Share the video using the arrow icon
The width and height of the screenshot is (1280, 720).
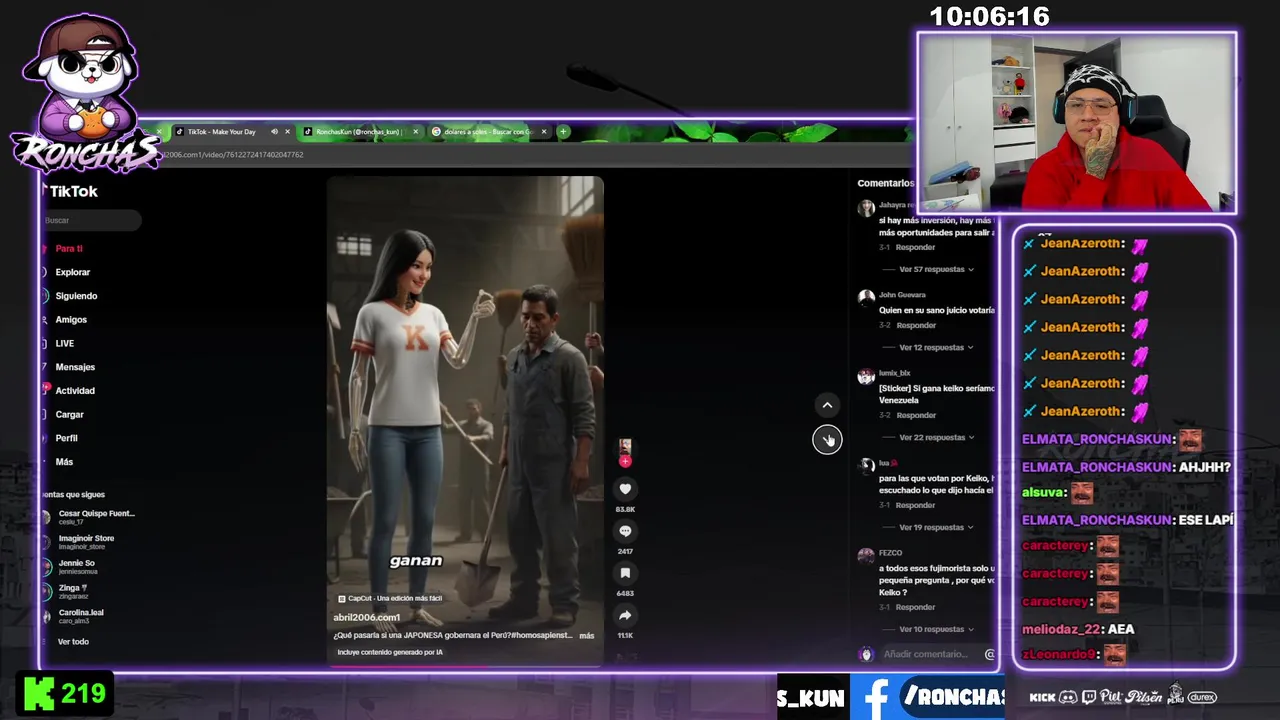tap(625, 615)
